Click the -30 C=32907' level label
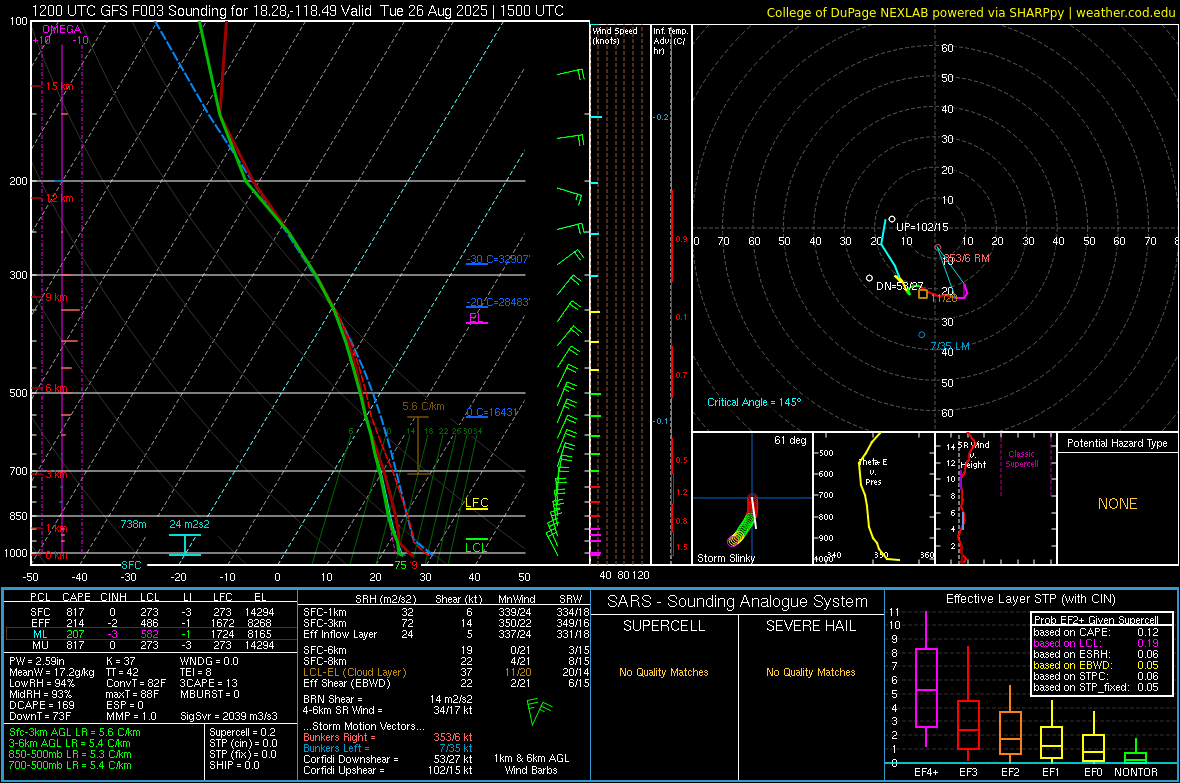The width and height of the screenshot is (1180, 783). [x=498, y=259]
